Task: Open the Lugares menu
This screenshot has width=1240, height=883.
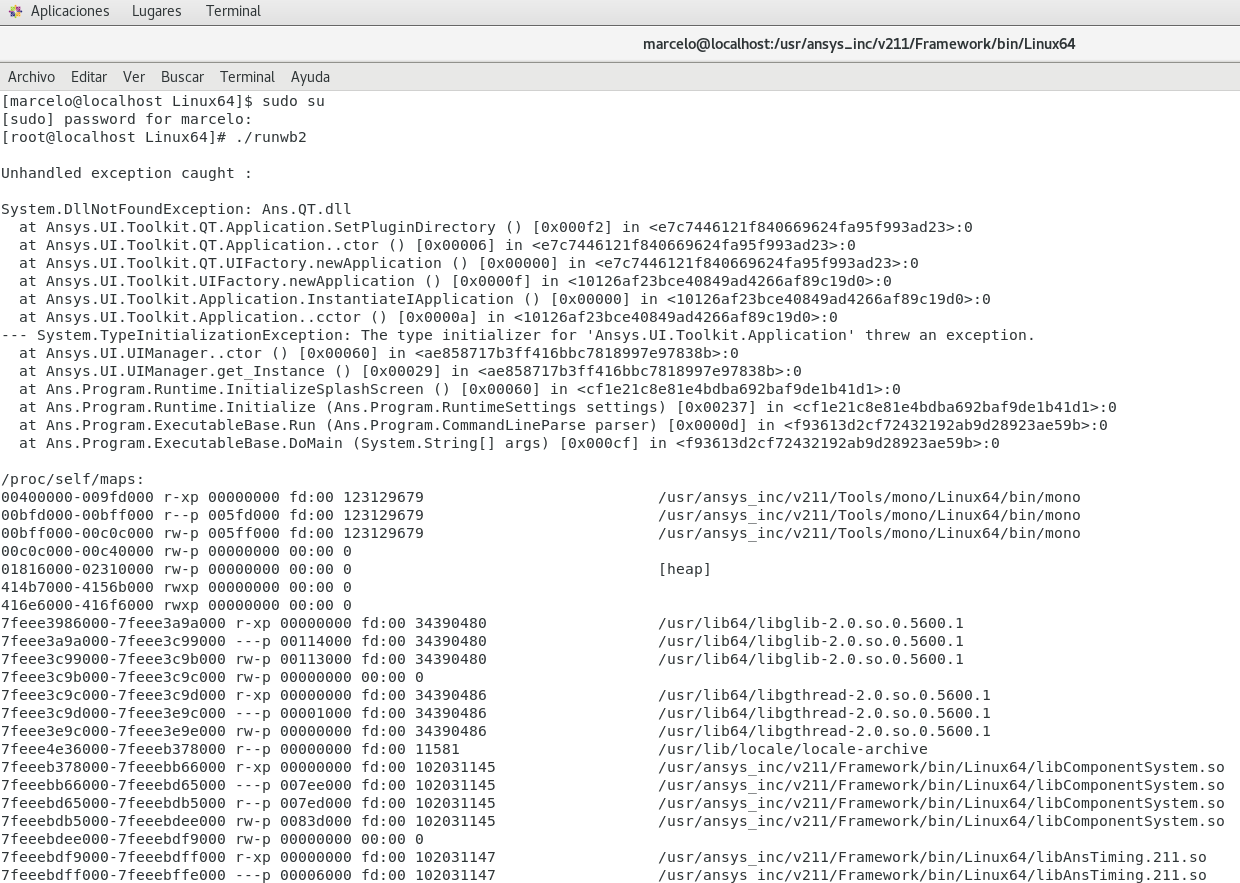Action: 157,11
